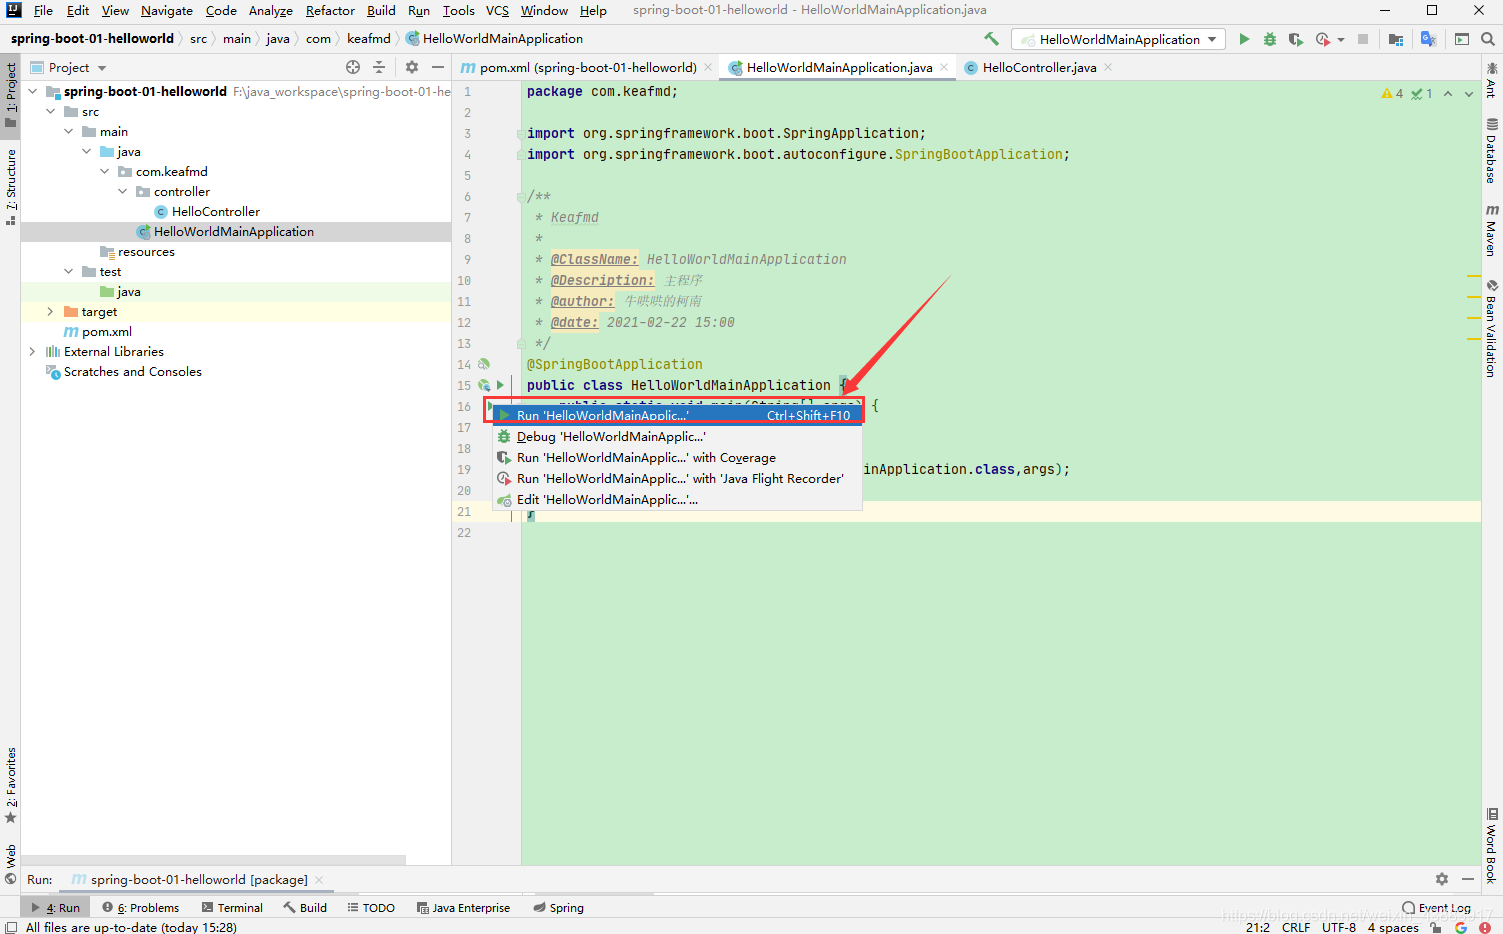The height and width of the screenshot is (934, 1503).
Task: Select Debug 'HelloWorldMainApplic...' menu entry
Action: tap(610, 437)
